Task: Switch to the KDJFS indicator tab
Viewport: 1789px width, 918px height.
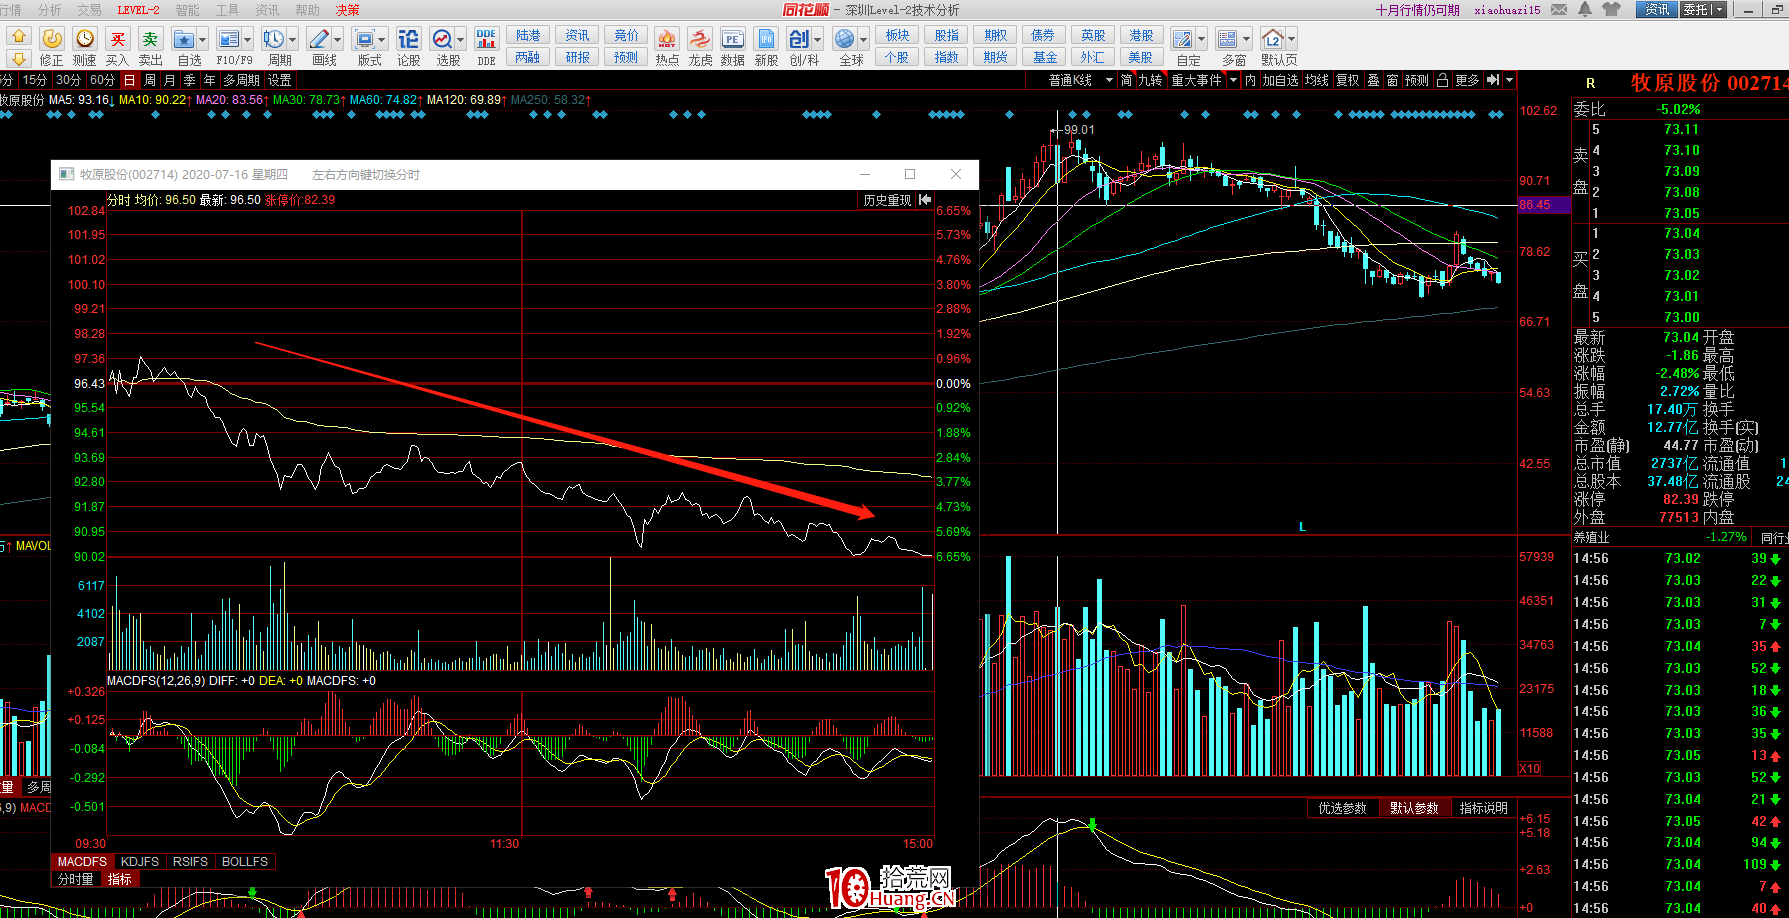Action: [139, 861]
